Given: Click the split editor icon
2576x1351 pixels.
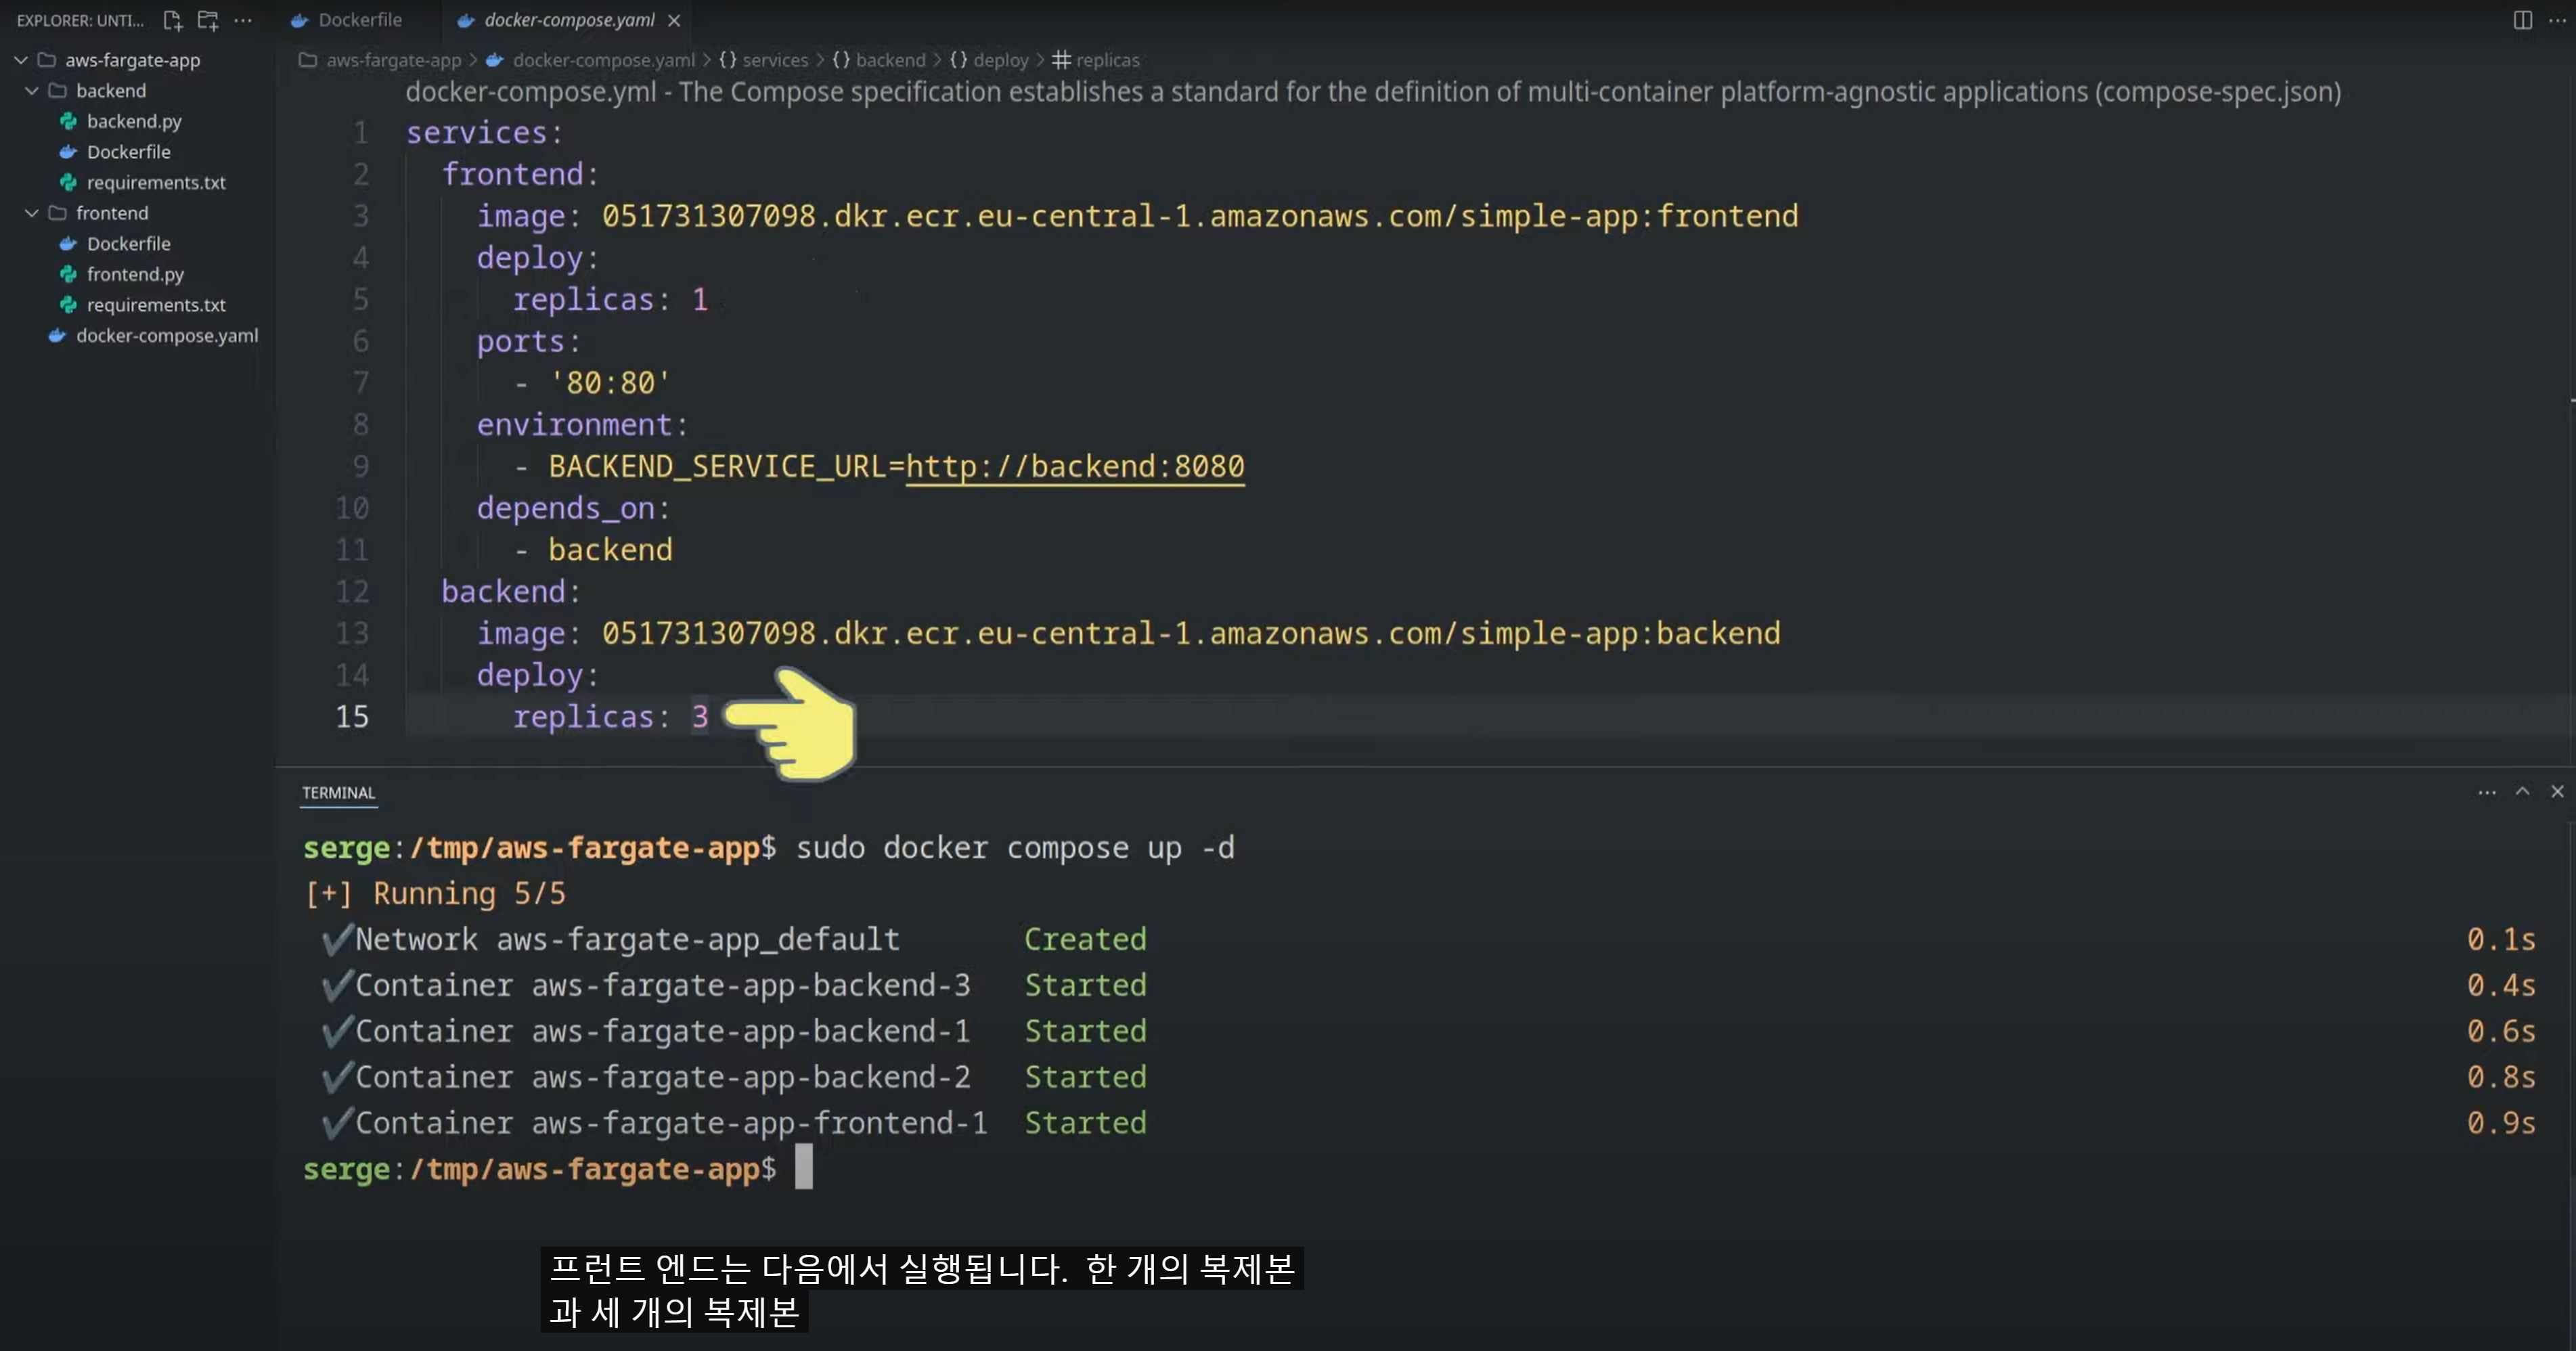Looking at the screenshot, I should [x=2522, y=20].
